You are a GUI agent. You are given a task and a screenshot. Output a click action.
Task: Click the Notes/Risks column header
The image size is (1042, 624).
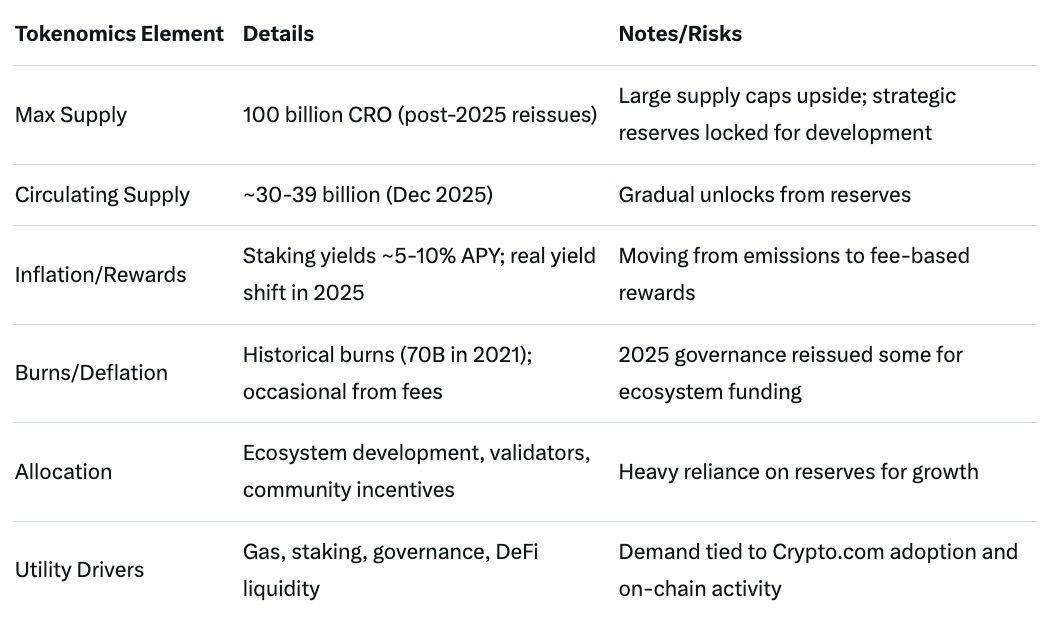pos(680,34)
